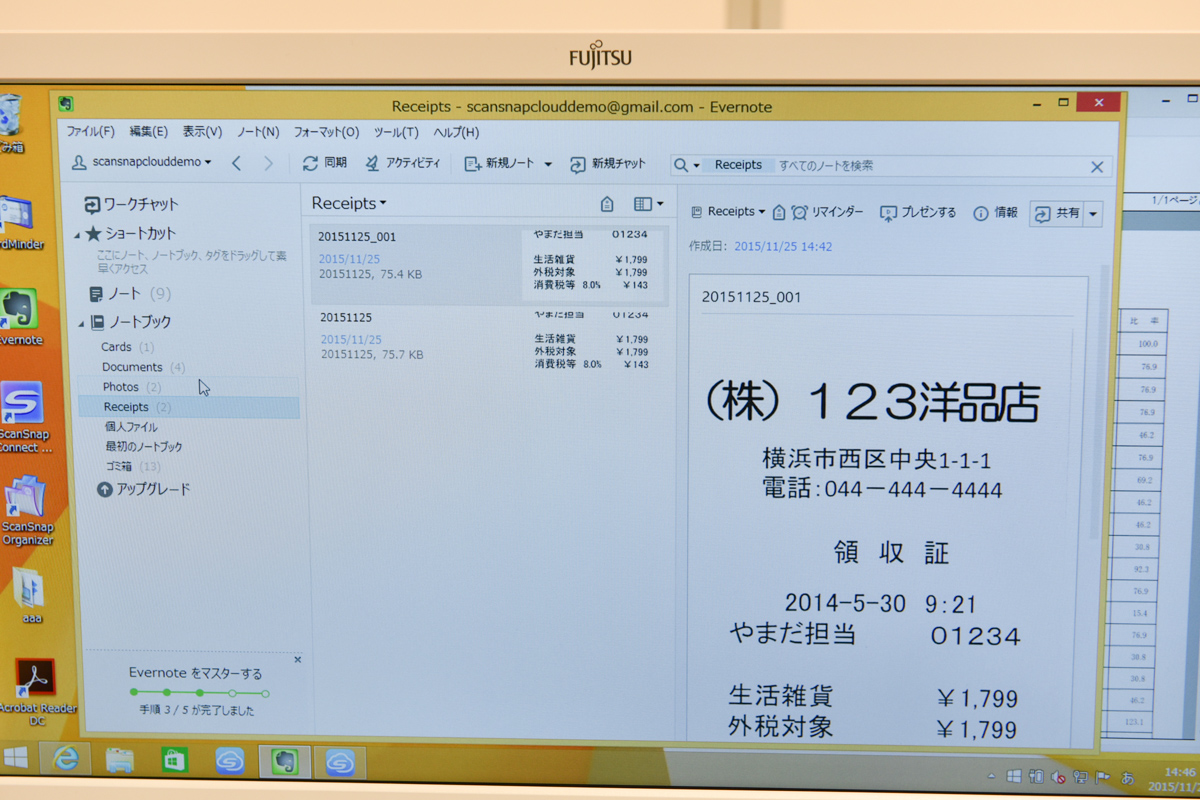1200x800 pixels.
Task: Set a リマインダー on the note
Action: click(827, 212)
